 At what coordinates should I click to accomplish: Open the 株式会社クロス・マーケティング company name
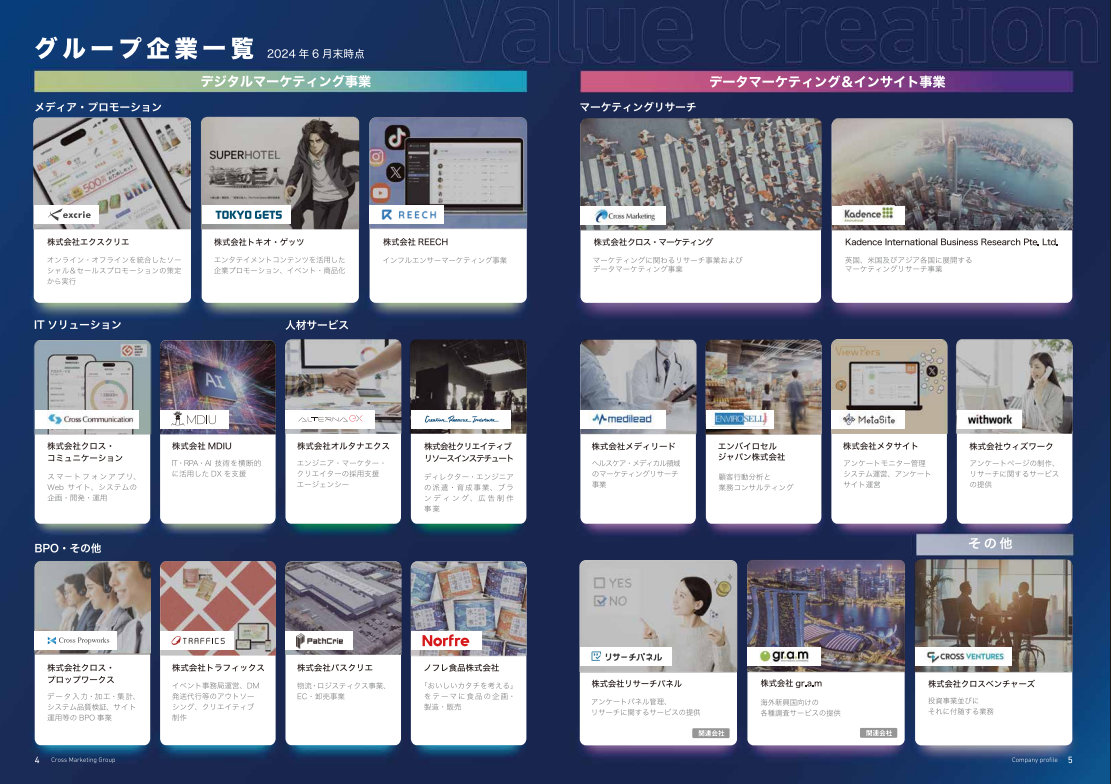click(653, 242)
